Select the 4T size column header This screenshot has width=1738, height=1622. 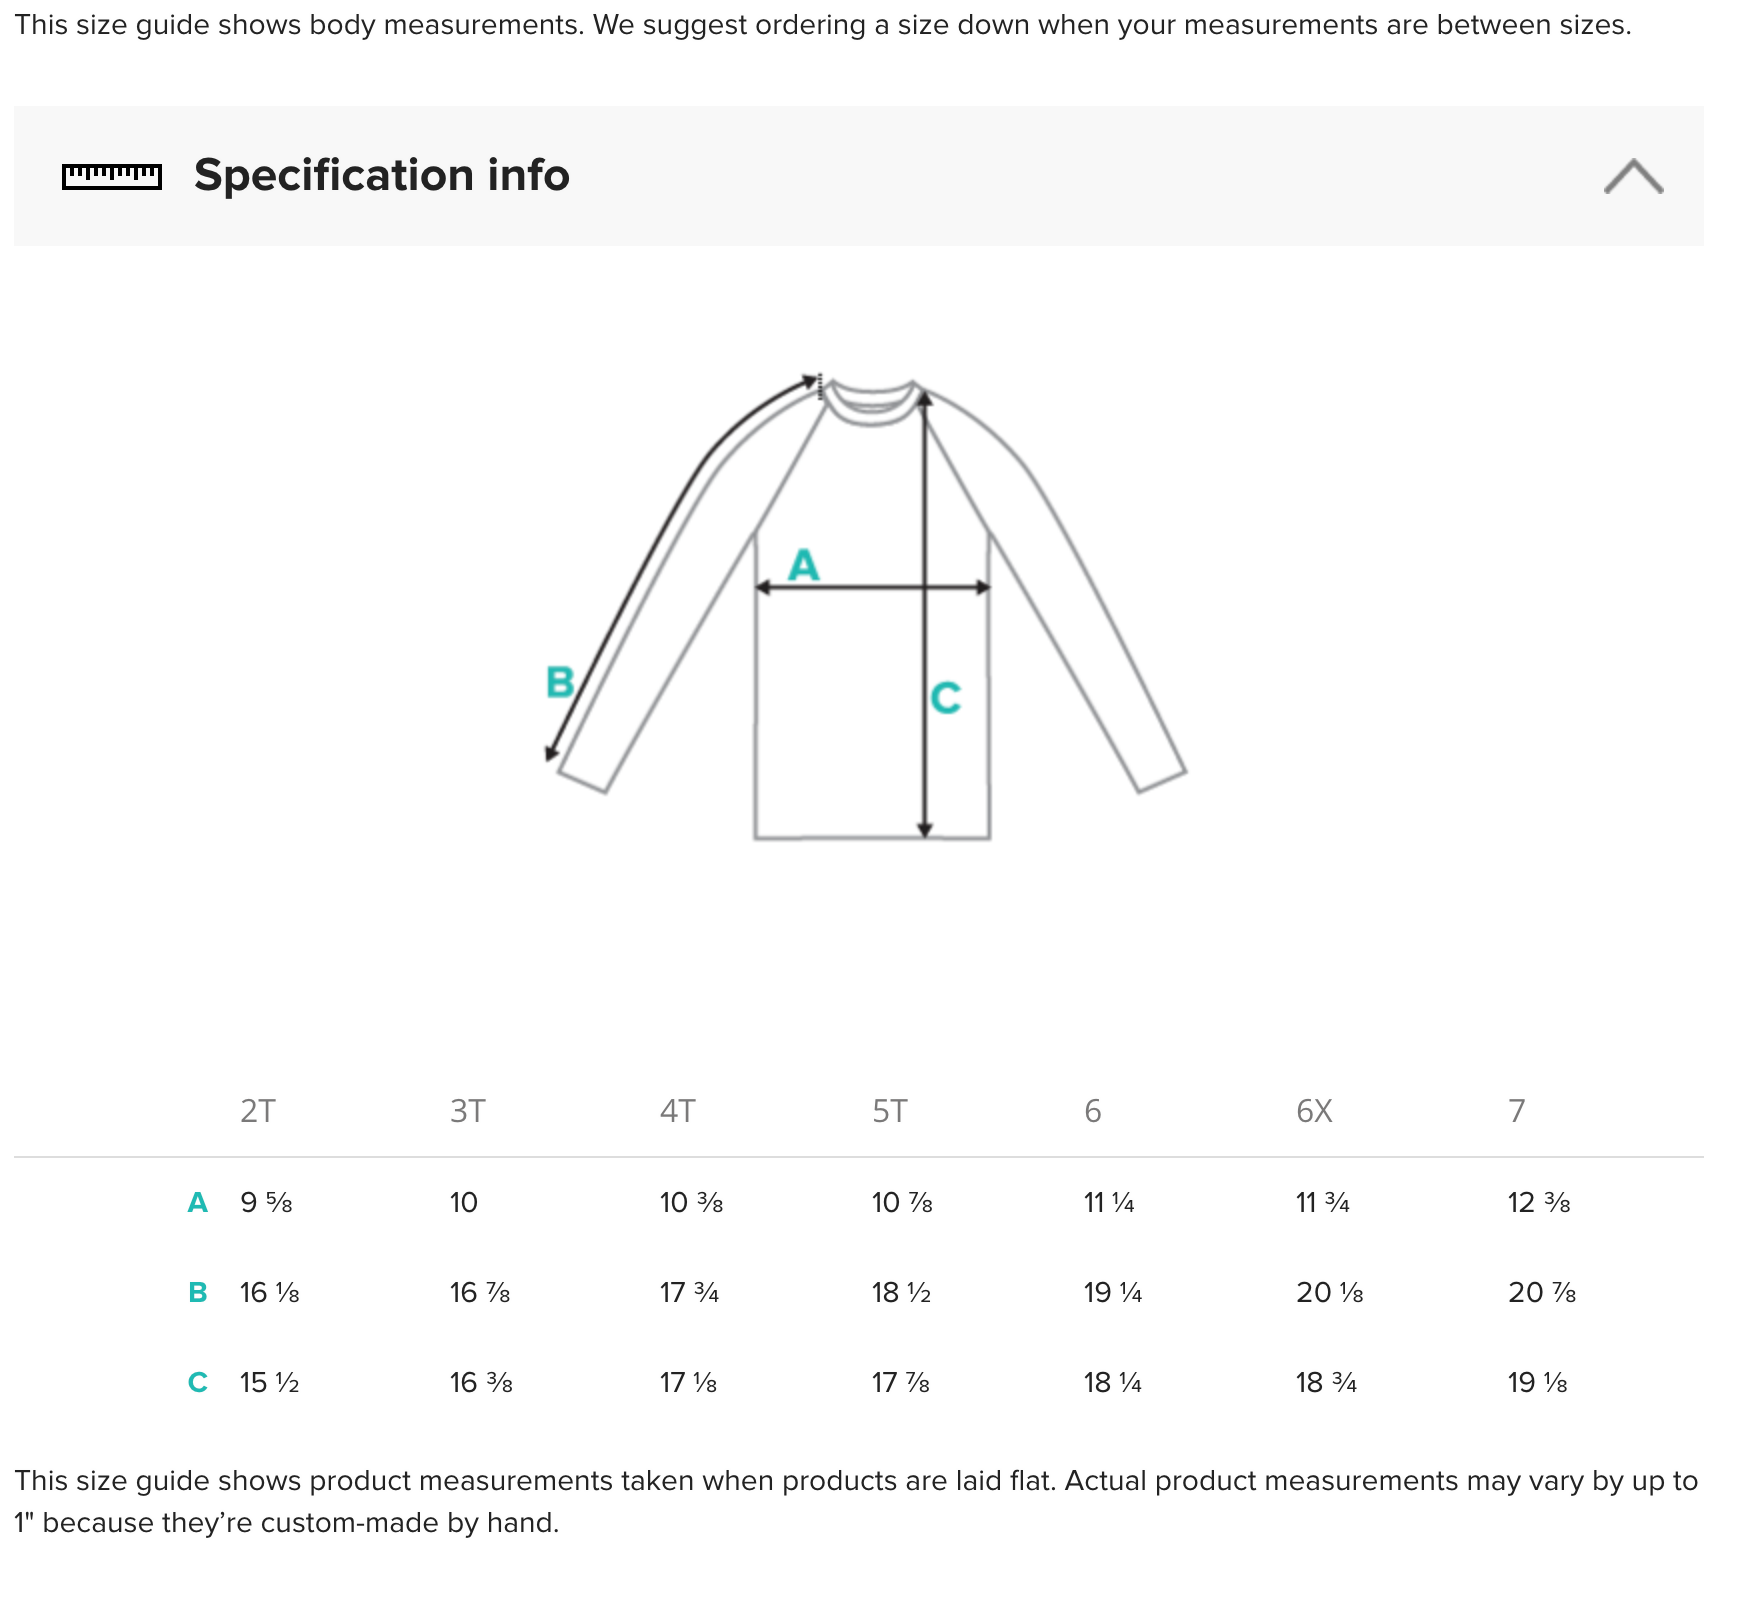[677, 1111]
